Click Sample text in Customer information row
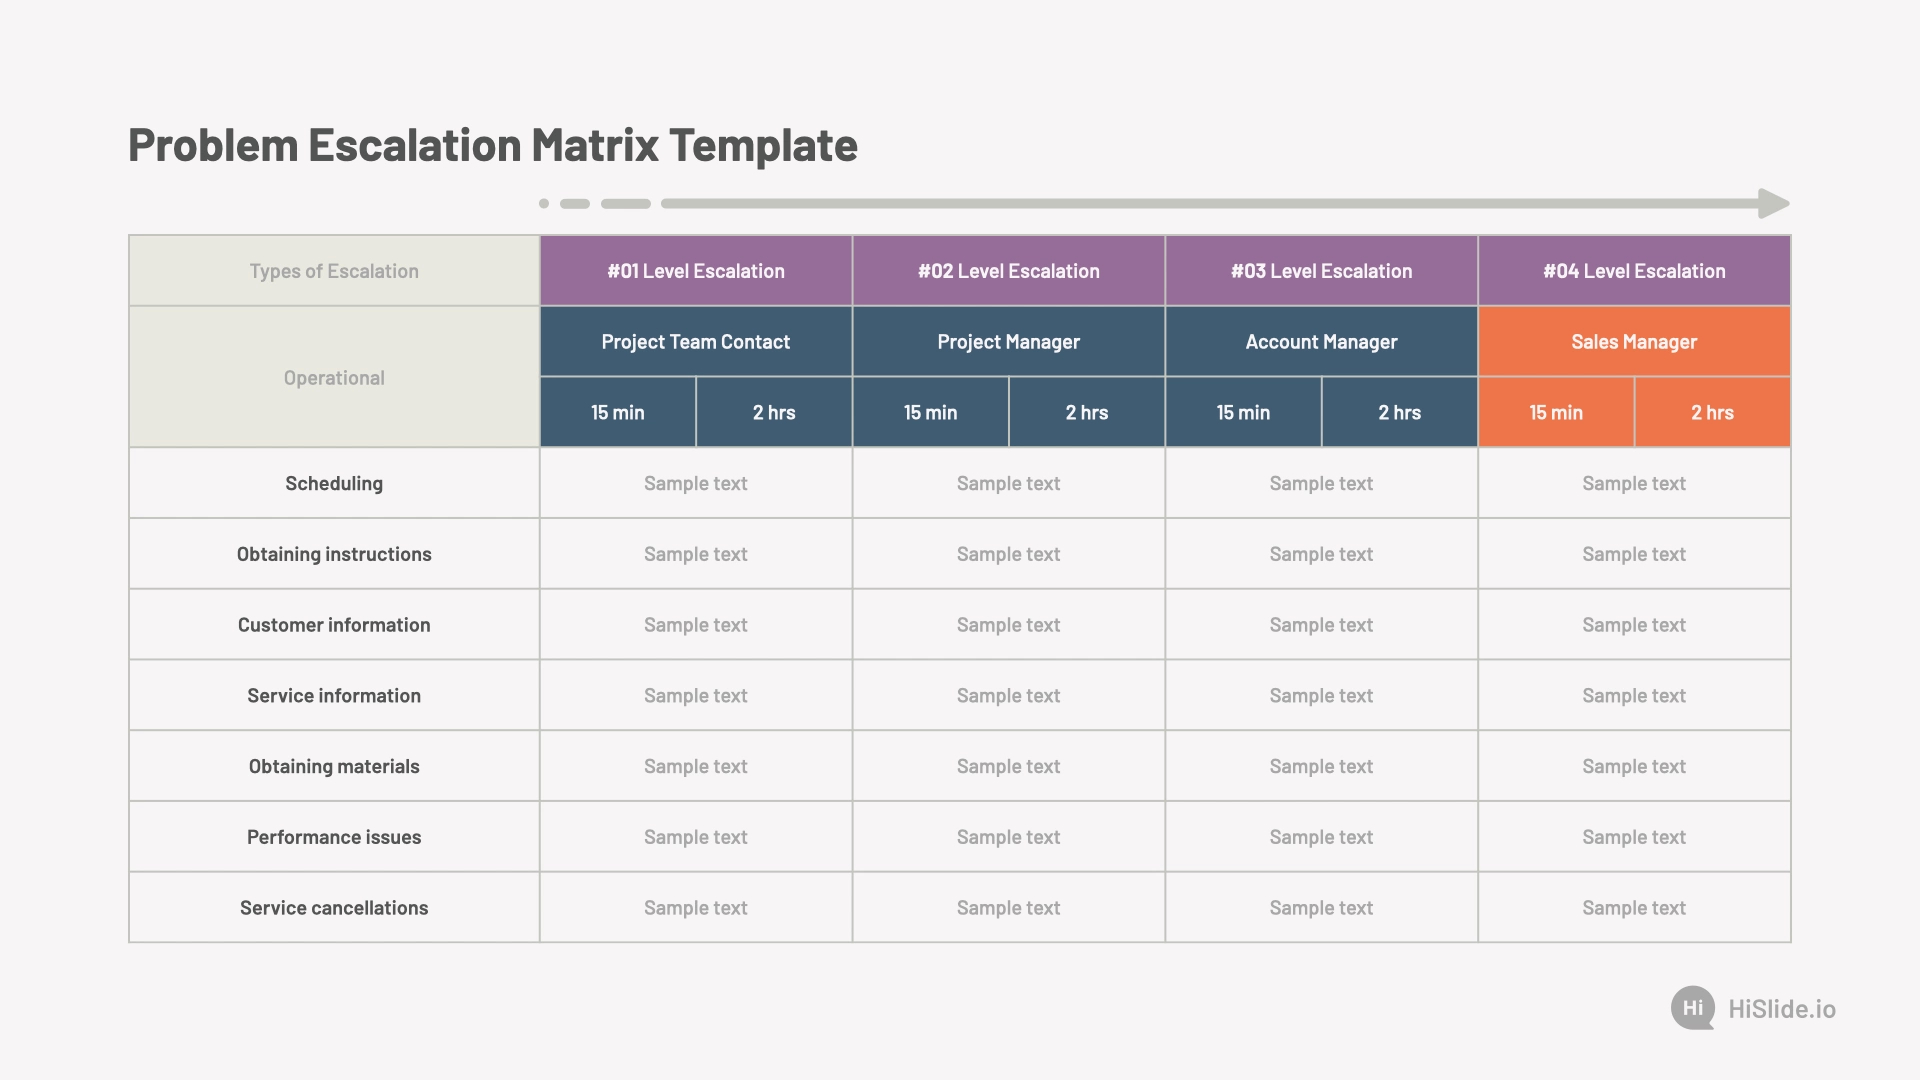This screenshot has height=1080, width=1920. [x=696, y=622]
